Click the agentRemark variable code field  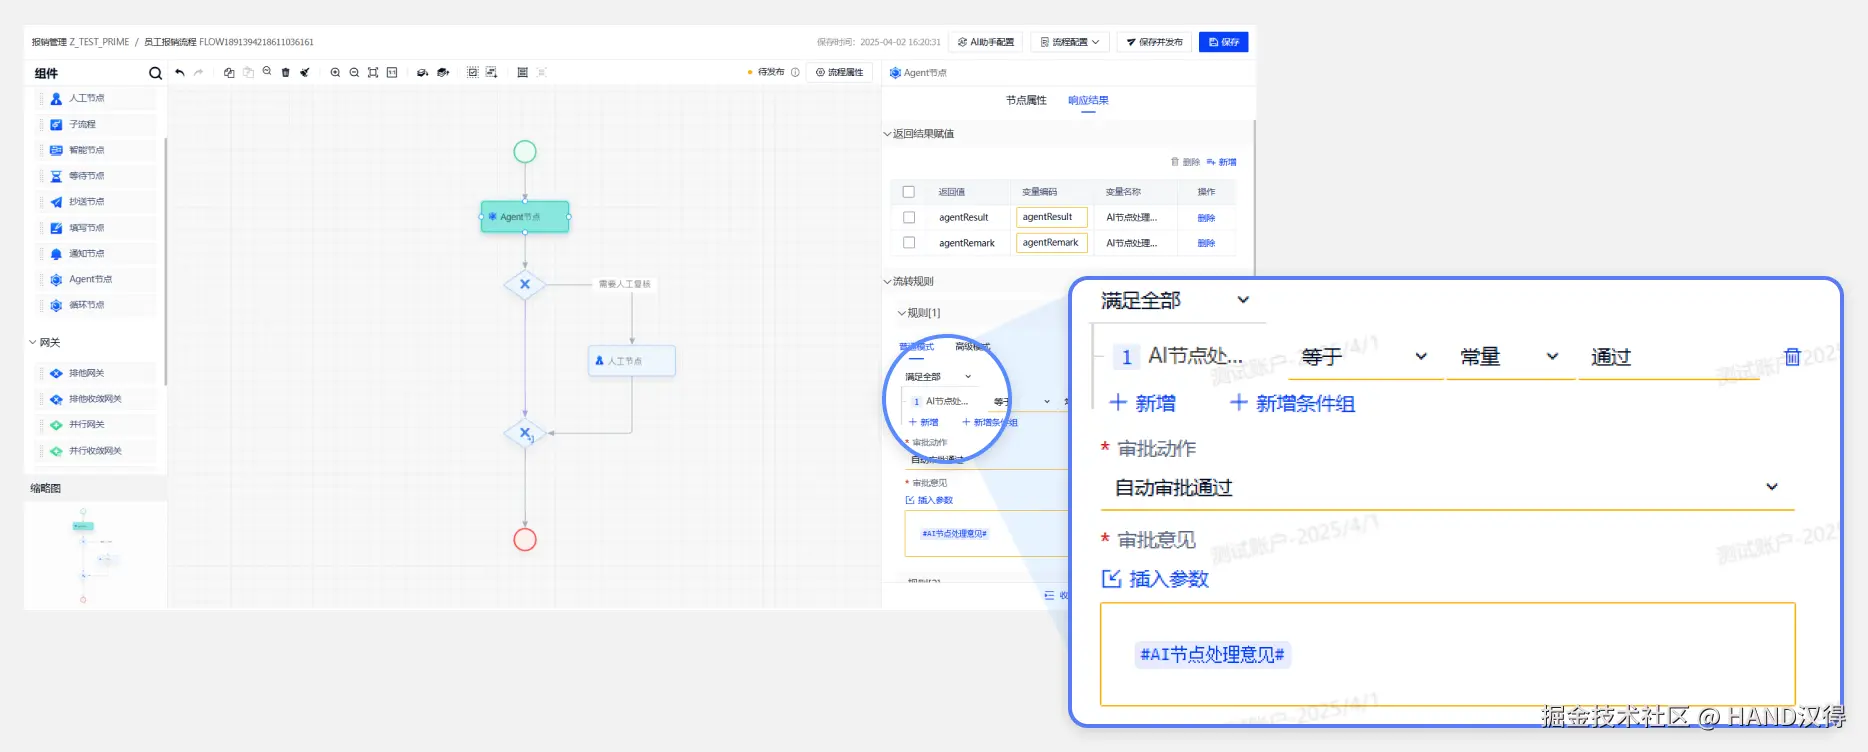coord(1052,243)
